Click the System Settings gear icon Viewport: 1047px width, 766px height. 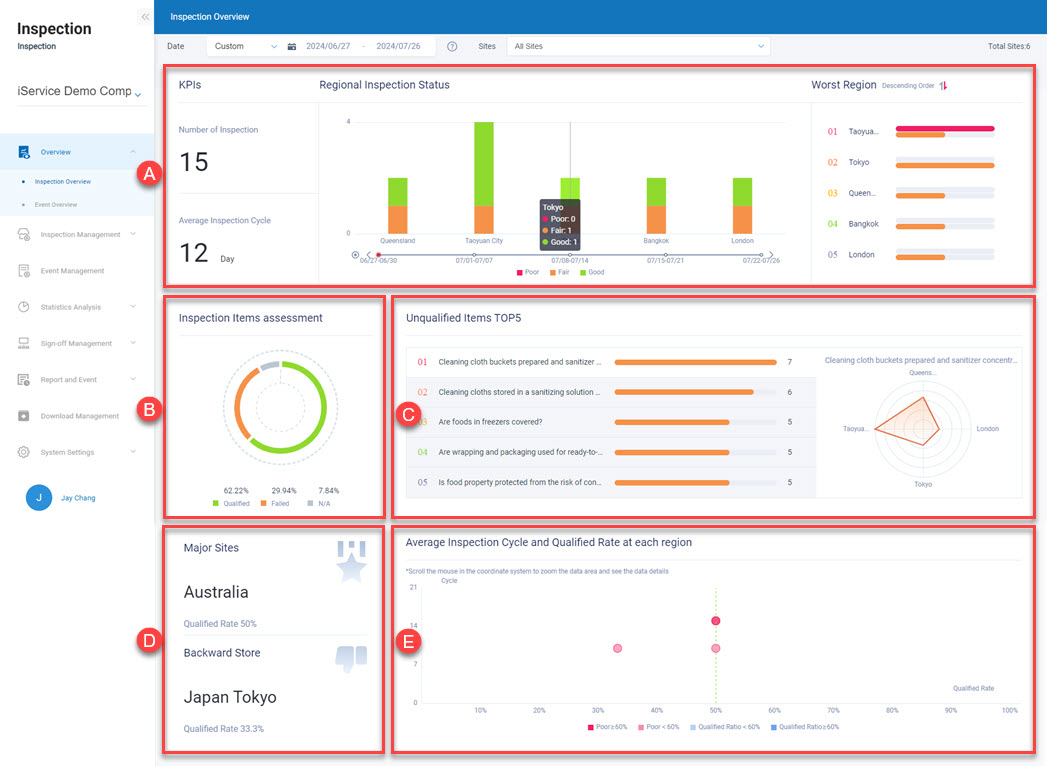(23, 452)
